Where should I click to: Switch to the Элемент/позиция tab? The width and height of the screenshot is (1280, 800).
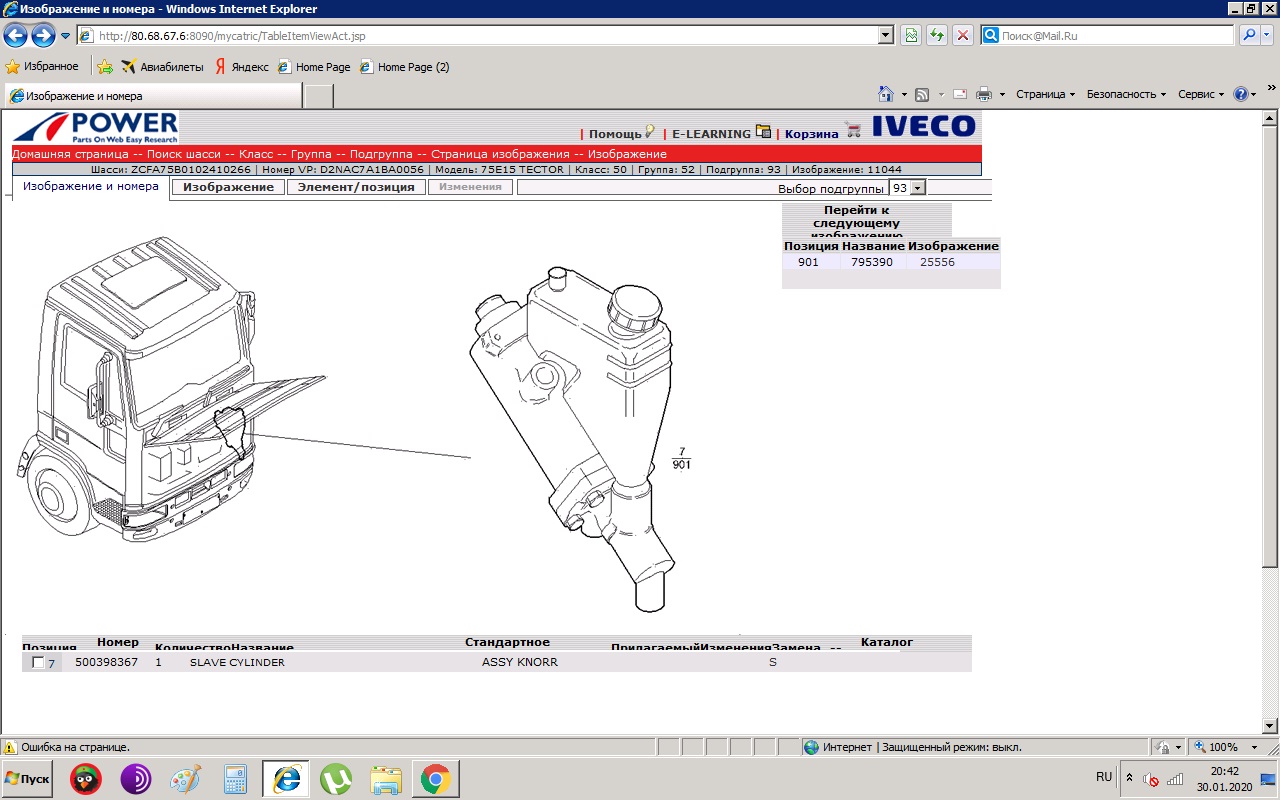coord(356,187)
